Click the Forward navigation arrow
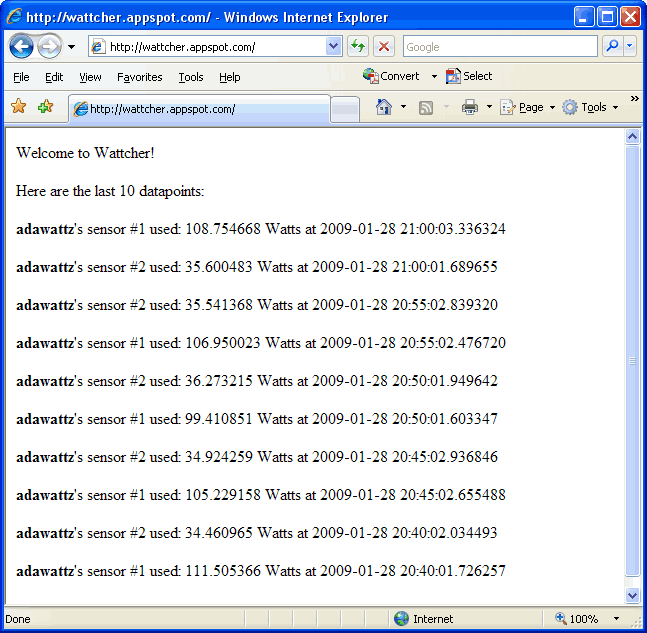The width and height of the screenshot is (647, 633). click(49, 47)
